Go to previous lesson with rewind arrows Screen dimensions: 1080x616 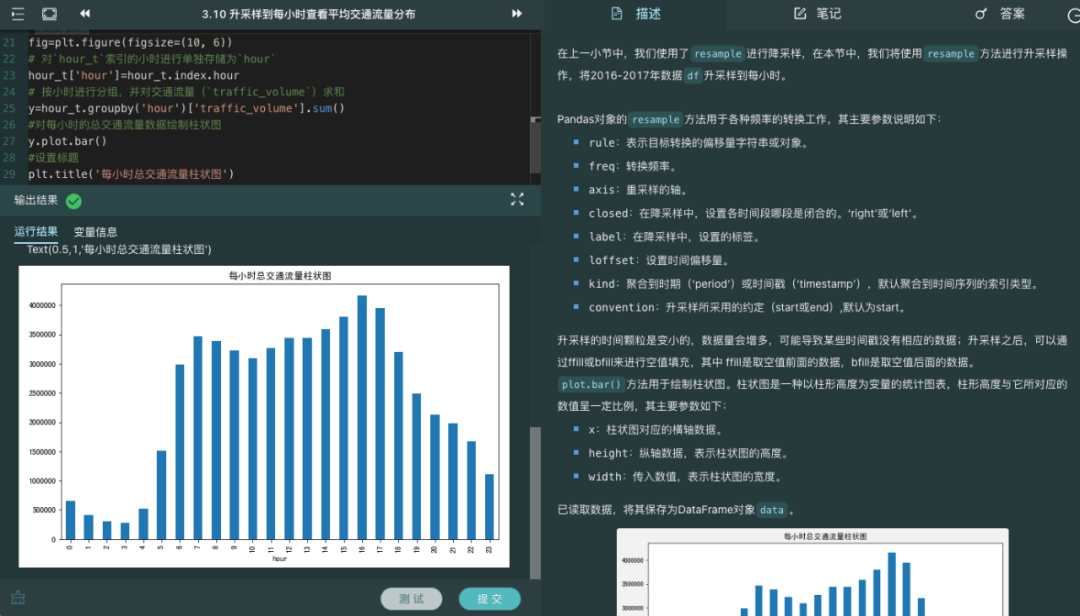[85, 14]
